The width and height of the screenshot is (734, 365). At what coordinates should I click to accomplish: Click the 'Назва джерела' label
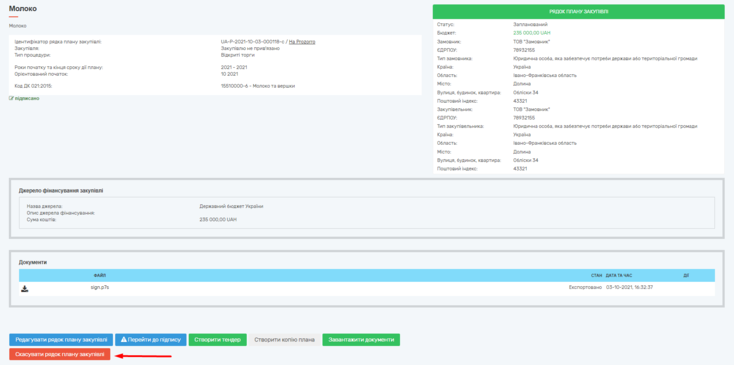[44, 206]
